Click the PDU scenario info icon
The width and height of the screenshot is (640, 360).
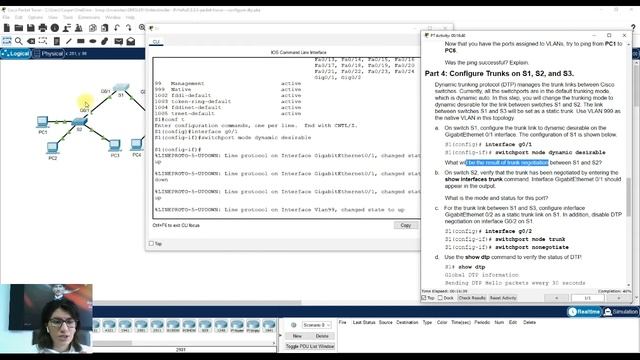click(293, 325)
